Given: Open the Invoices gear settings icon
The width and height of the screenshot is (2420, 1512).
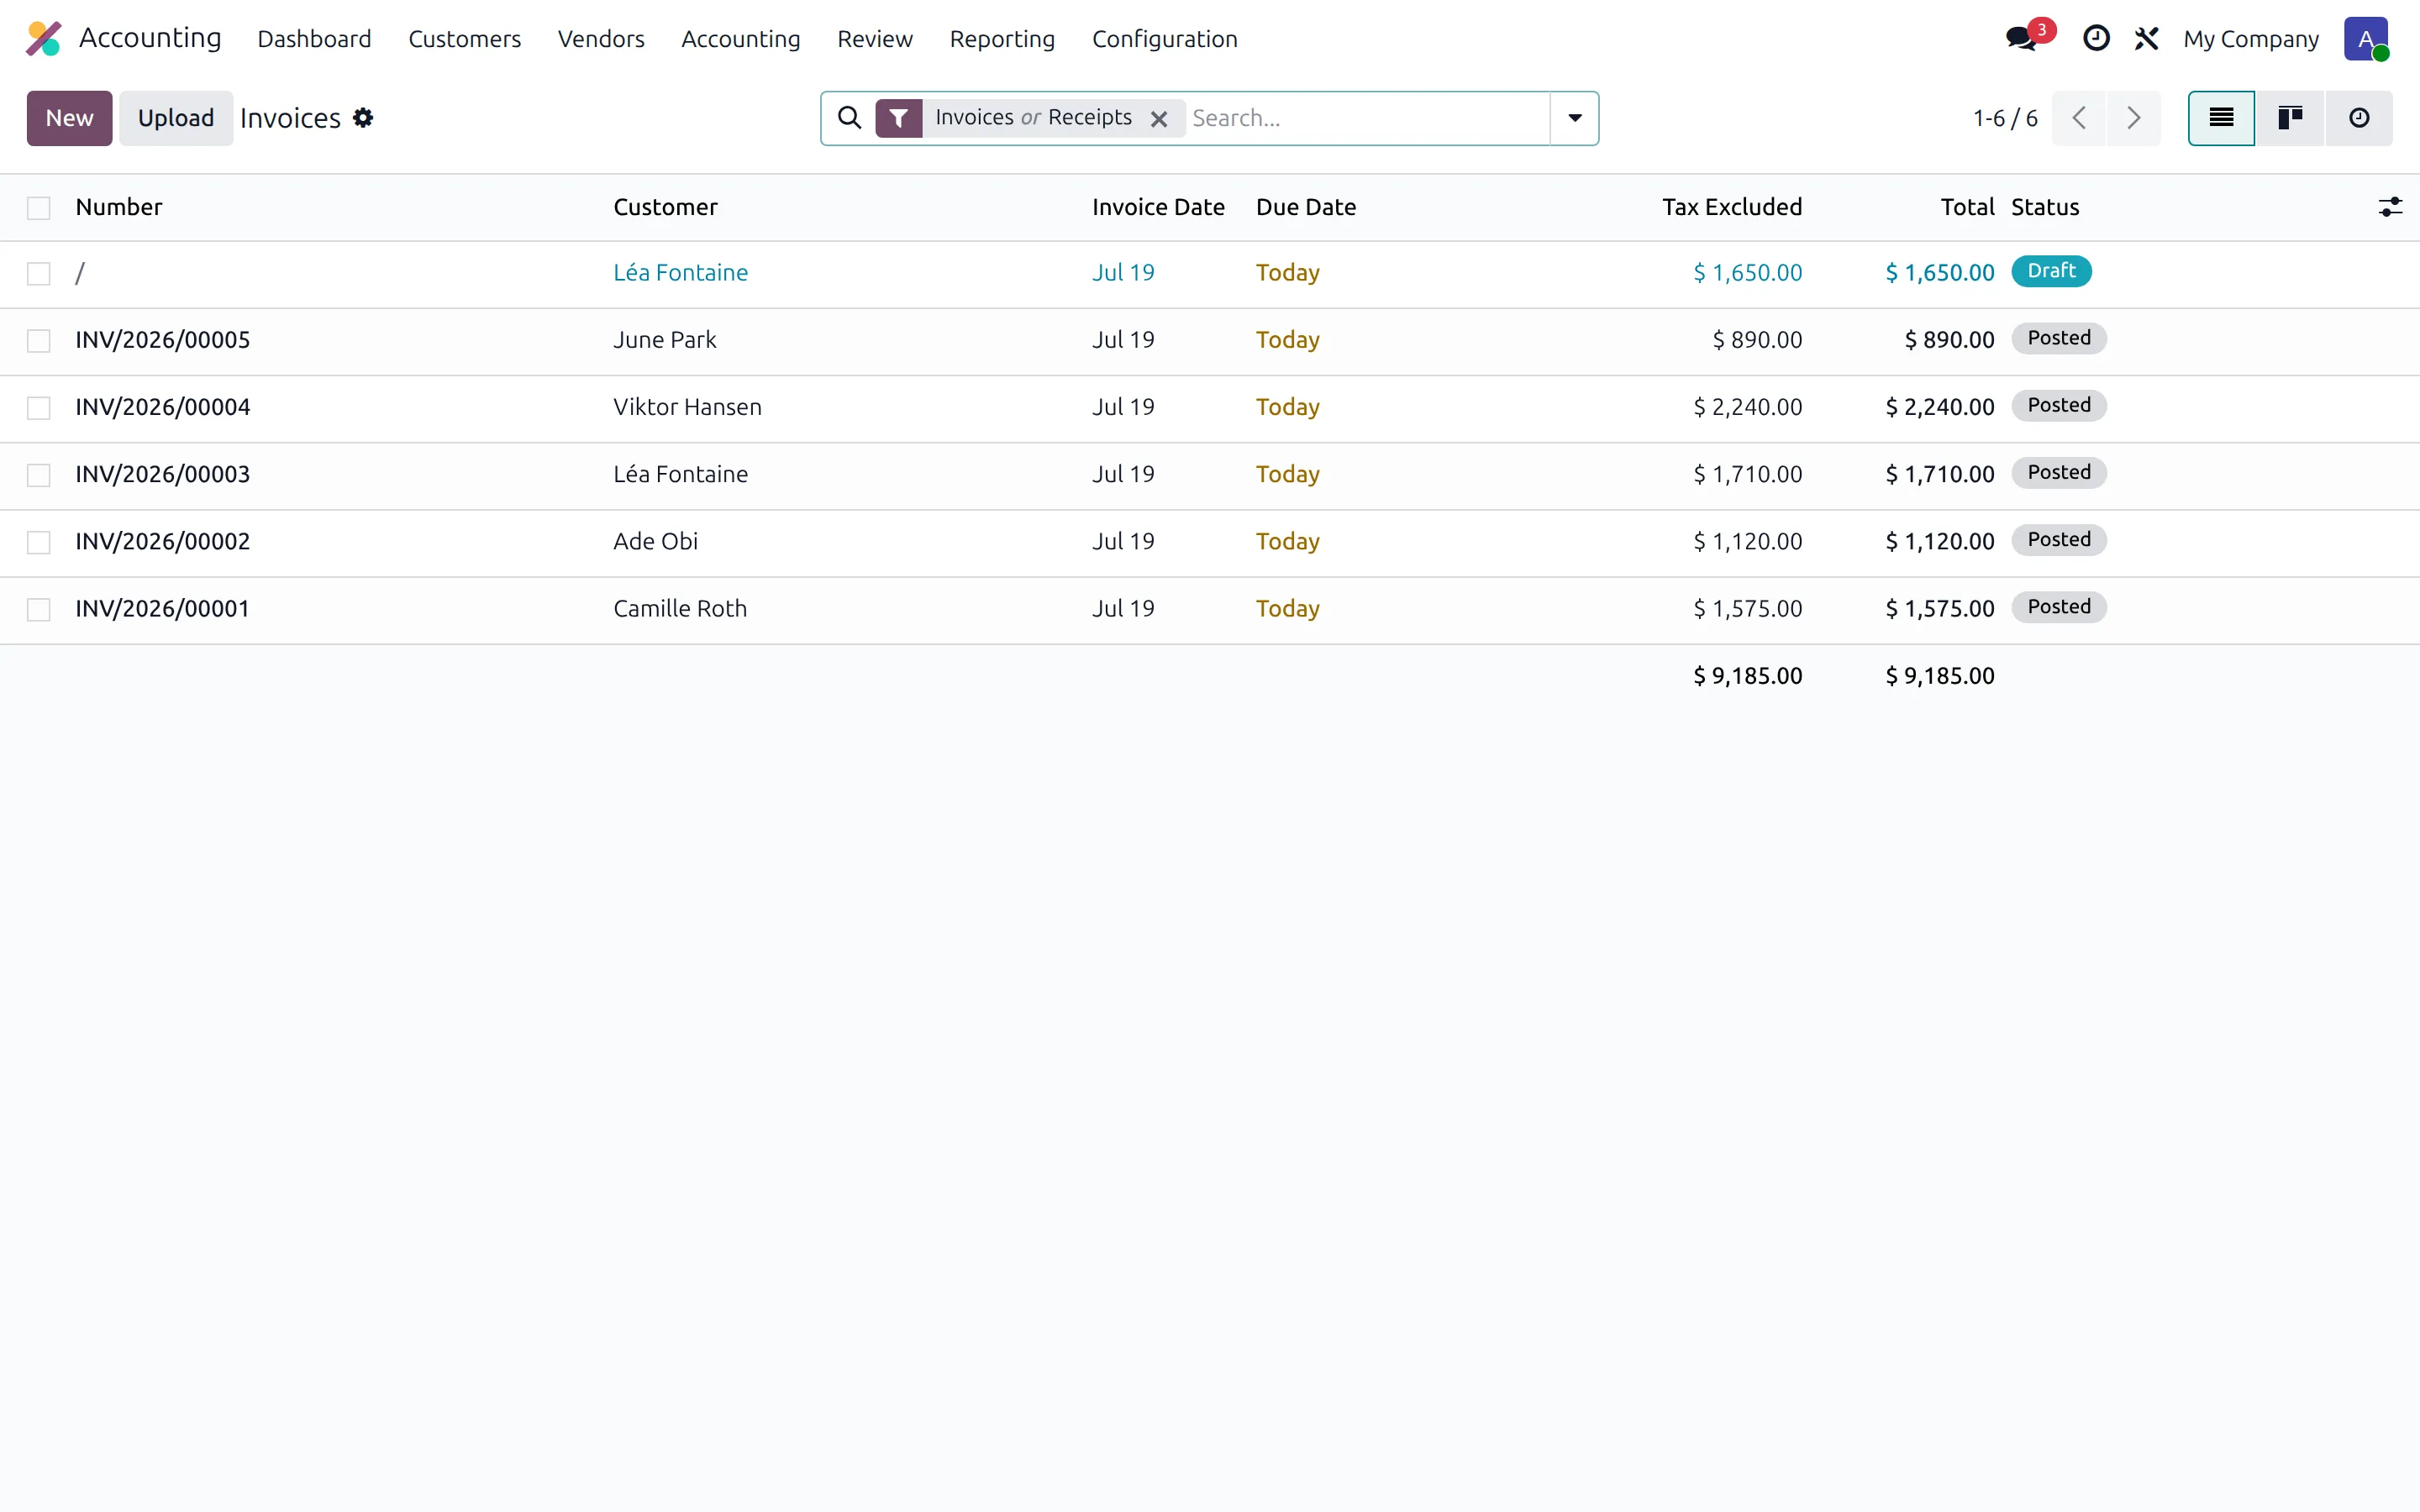Looking at the screenshot, I should [x=363, y=118].
